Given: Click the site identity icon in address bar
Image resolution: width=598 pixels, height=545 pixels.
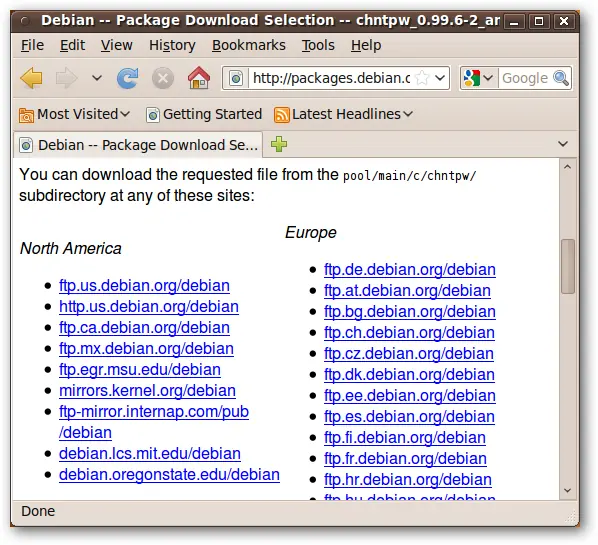Looking at the screenshot, I should [x=236, y=79].
